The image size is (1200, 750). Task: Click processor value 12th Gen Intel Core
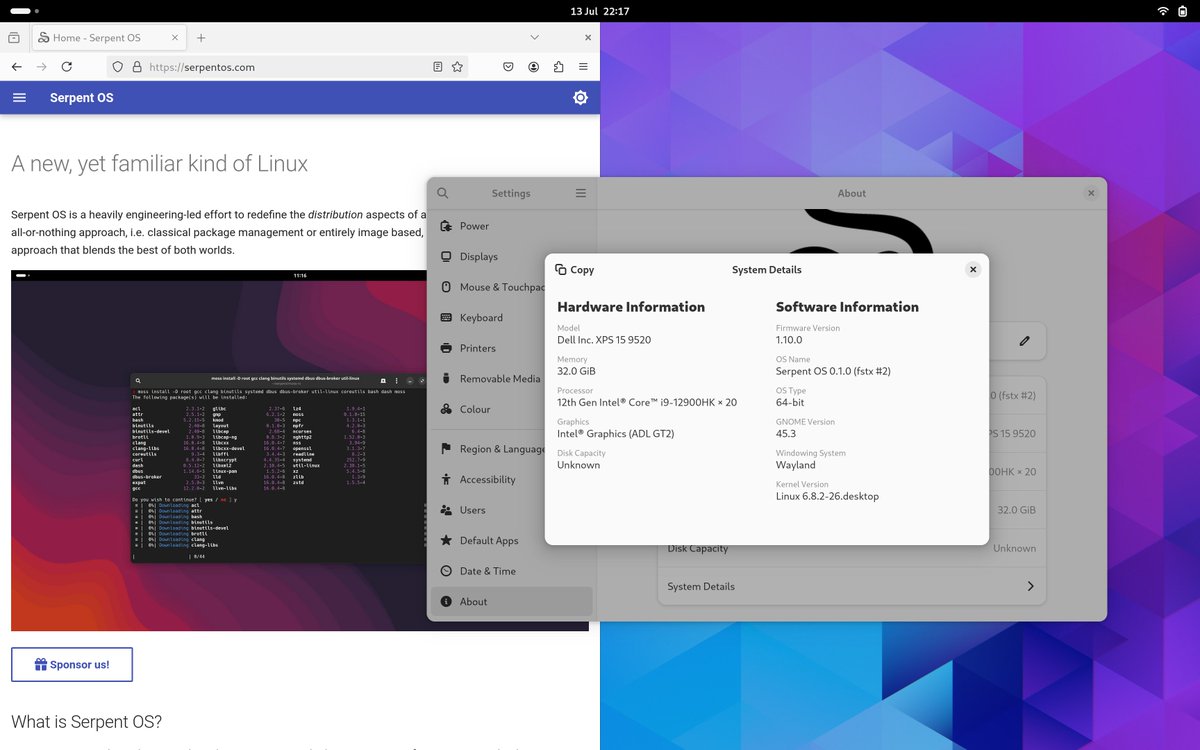(x=647, y=402)
